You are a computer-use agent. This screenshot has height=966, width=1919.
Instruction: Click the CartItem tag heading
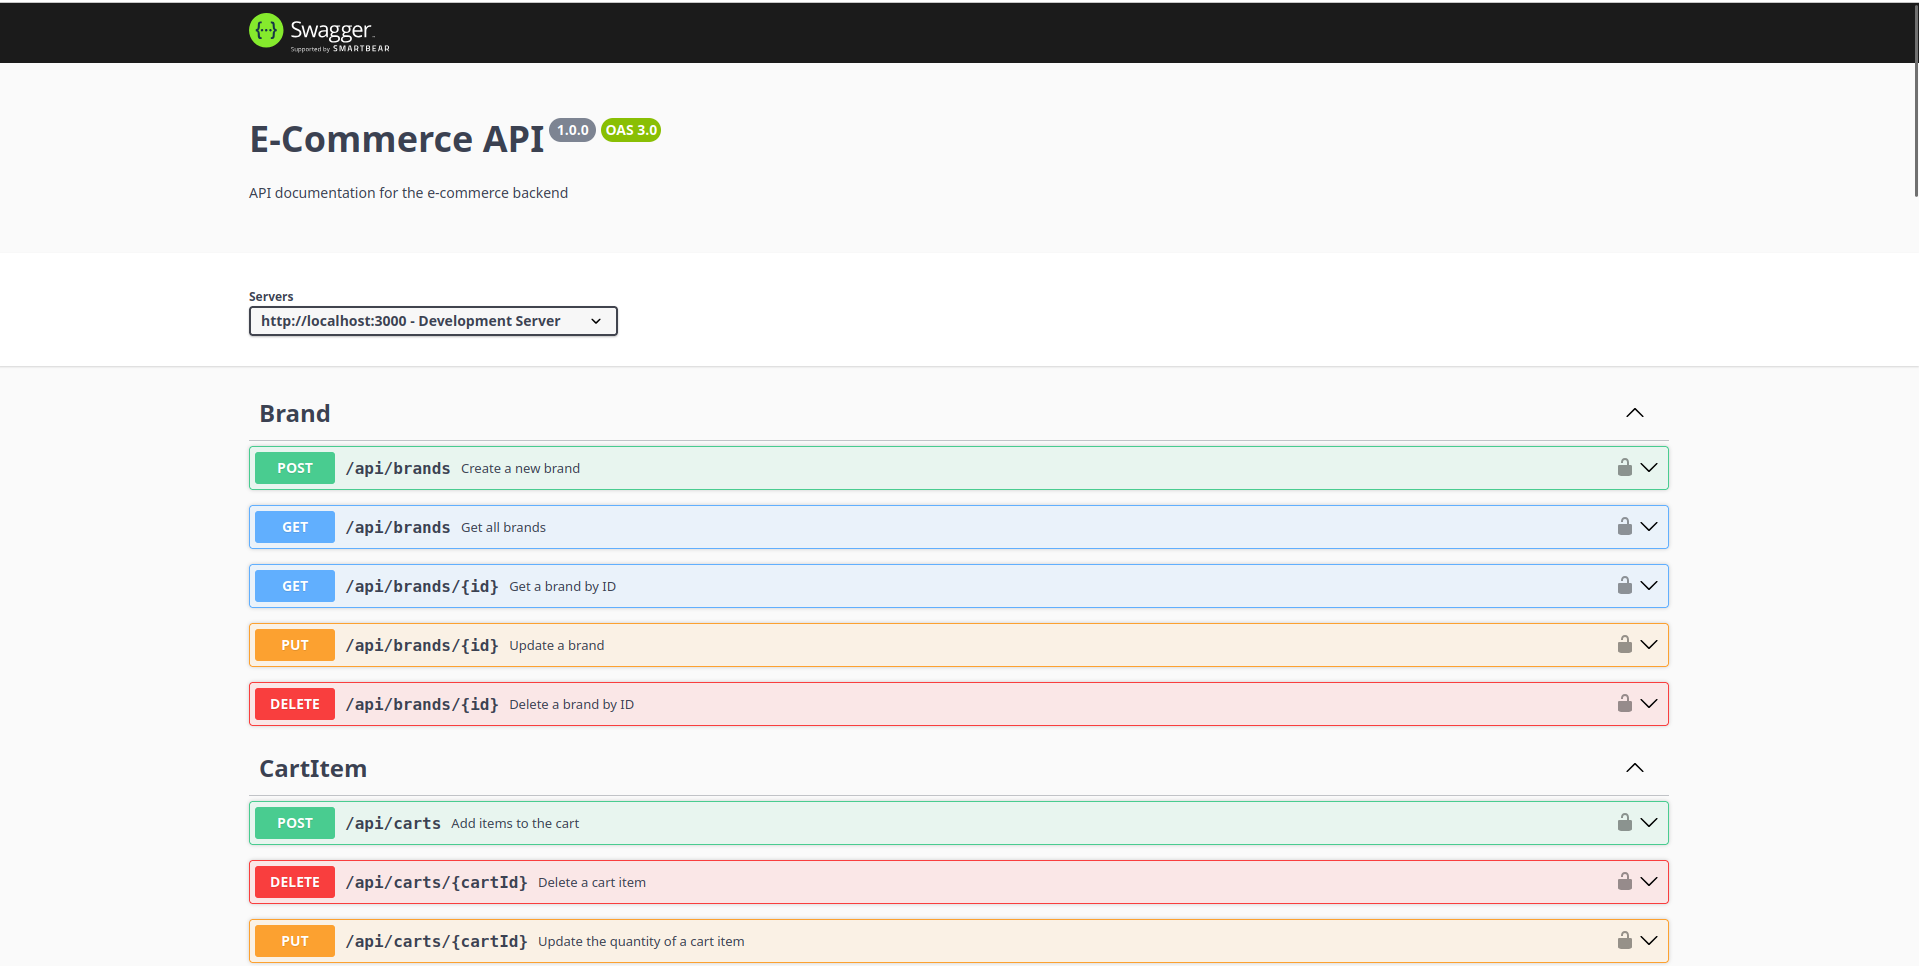(313, 769)
